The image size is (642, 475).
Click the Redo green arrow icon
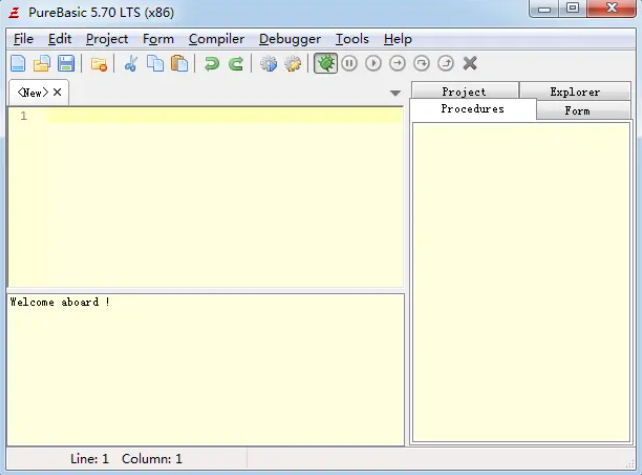coord(236,64)
